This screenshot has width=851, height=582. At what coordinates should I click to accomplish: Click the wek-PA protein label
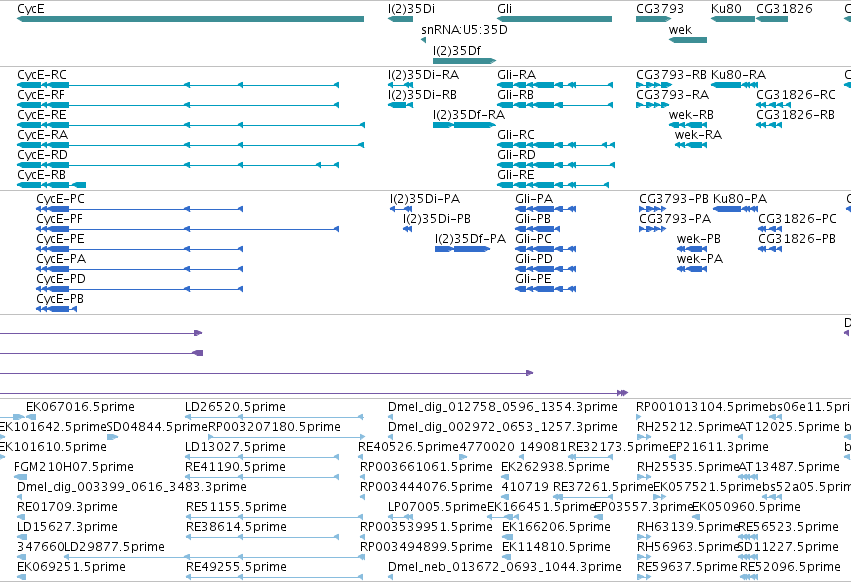click(700, 259)
